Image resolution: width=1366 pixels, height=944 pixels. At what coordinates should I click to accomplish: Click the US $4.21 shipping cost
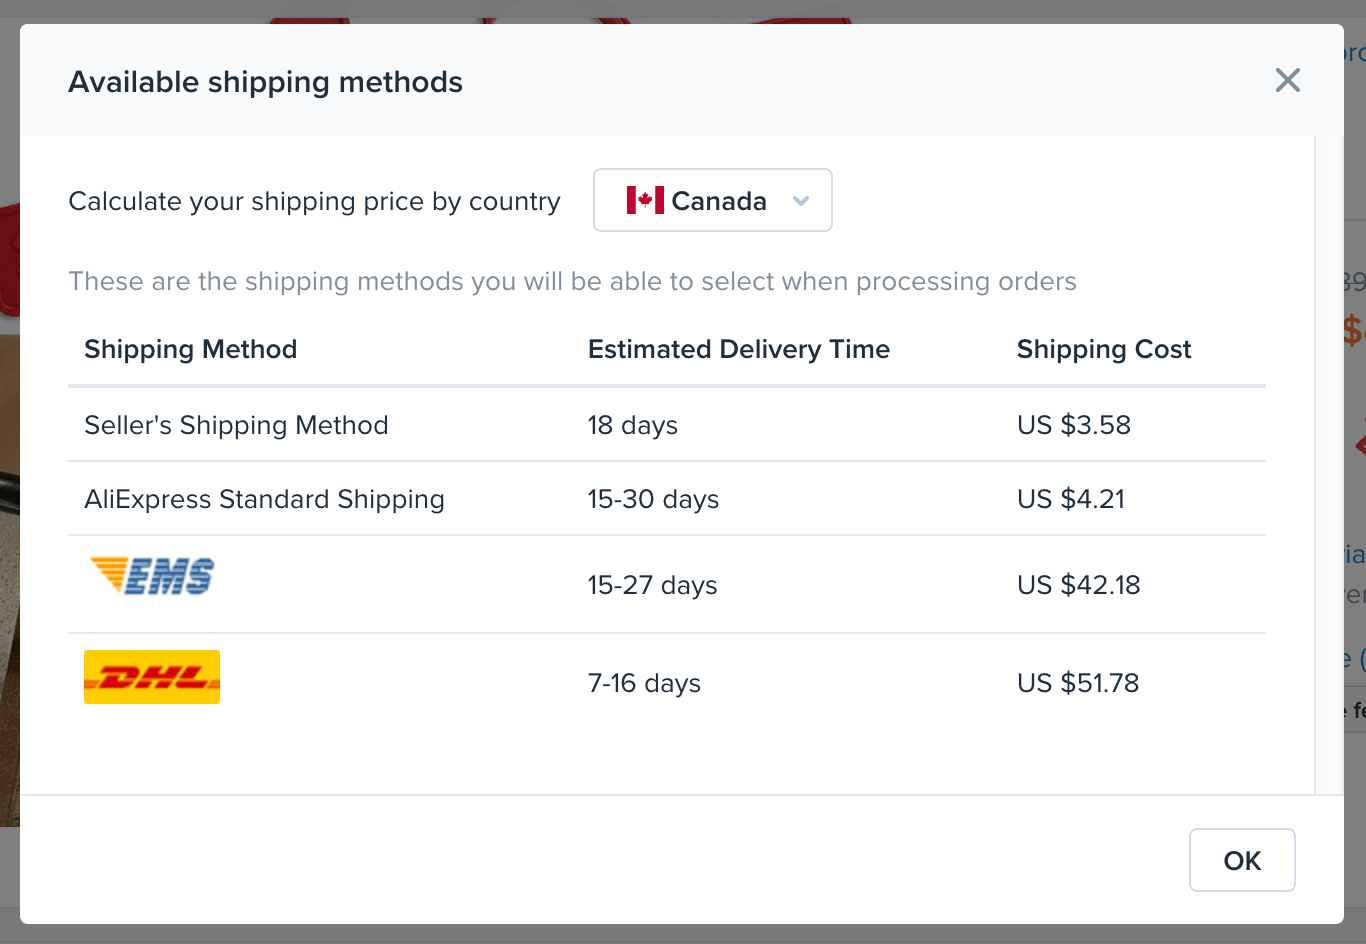[1070, 499]
